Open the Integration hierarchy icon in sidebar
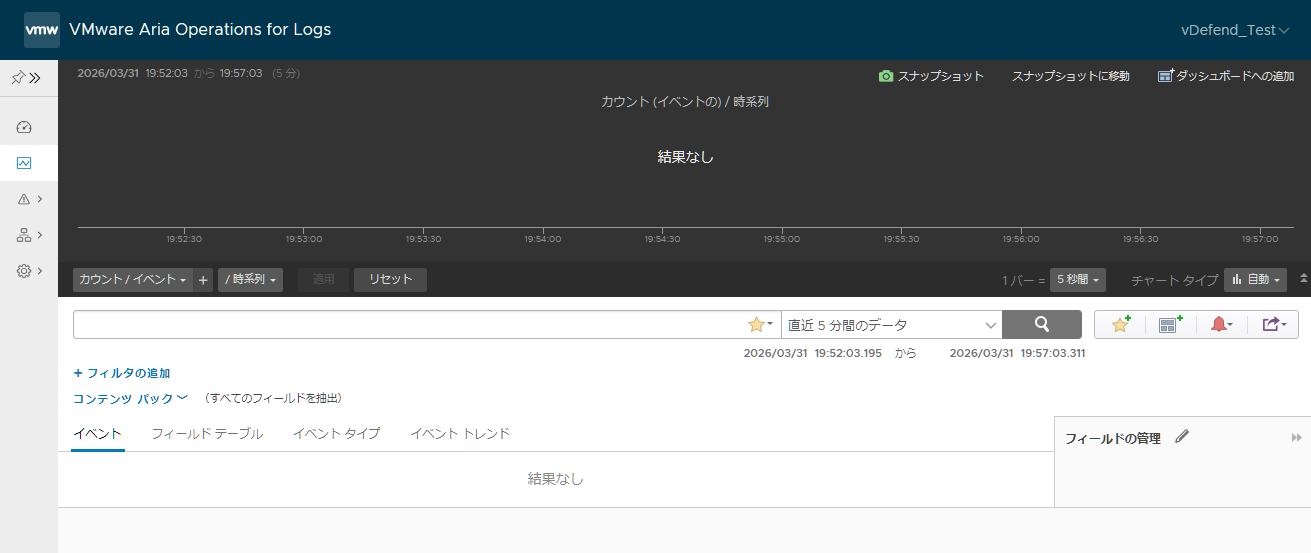This screenshot has height=553, width=1311. [24, 235]
